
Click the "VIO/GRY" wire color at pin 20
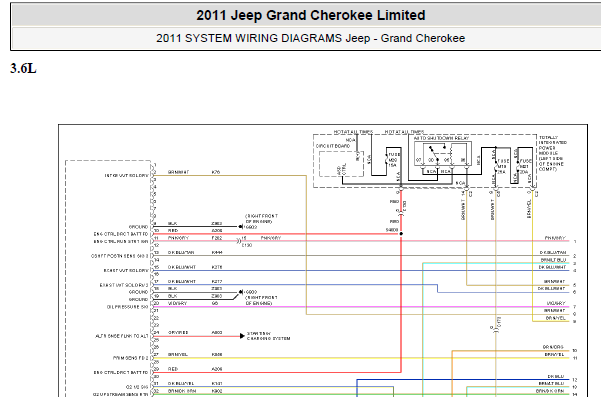(x=177, y=303)
